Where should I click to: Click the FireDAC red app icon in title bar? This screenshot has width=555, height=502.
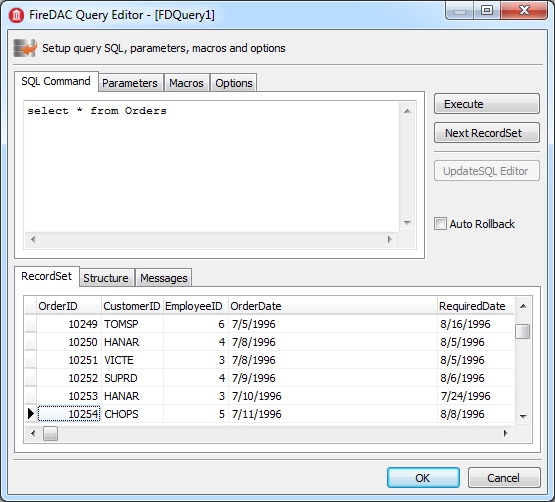tap(16, 15)
